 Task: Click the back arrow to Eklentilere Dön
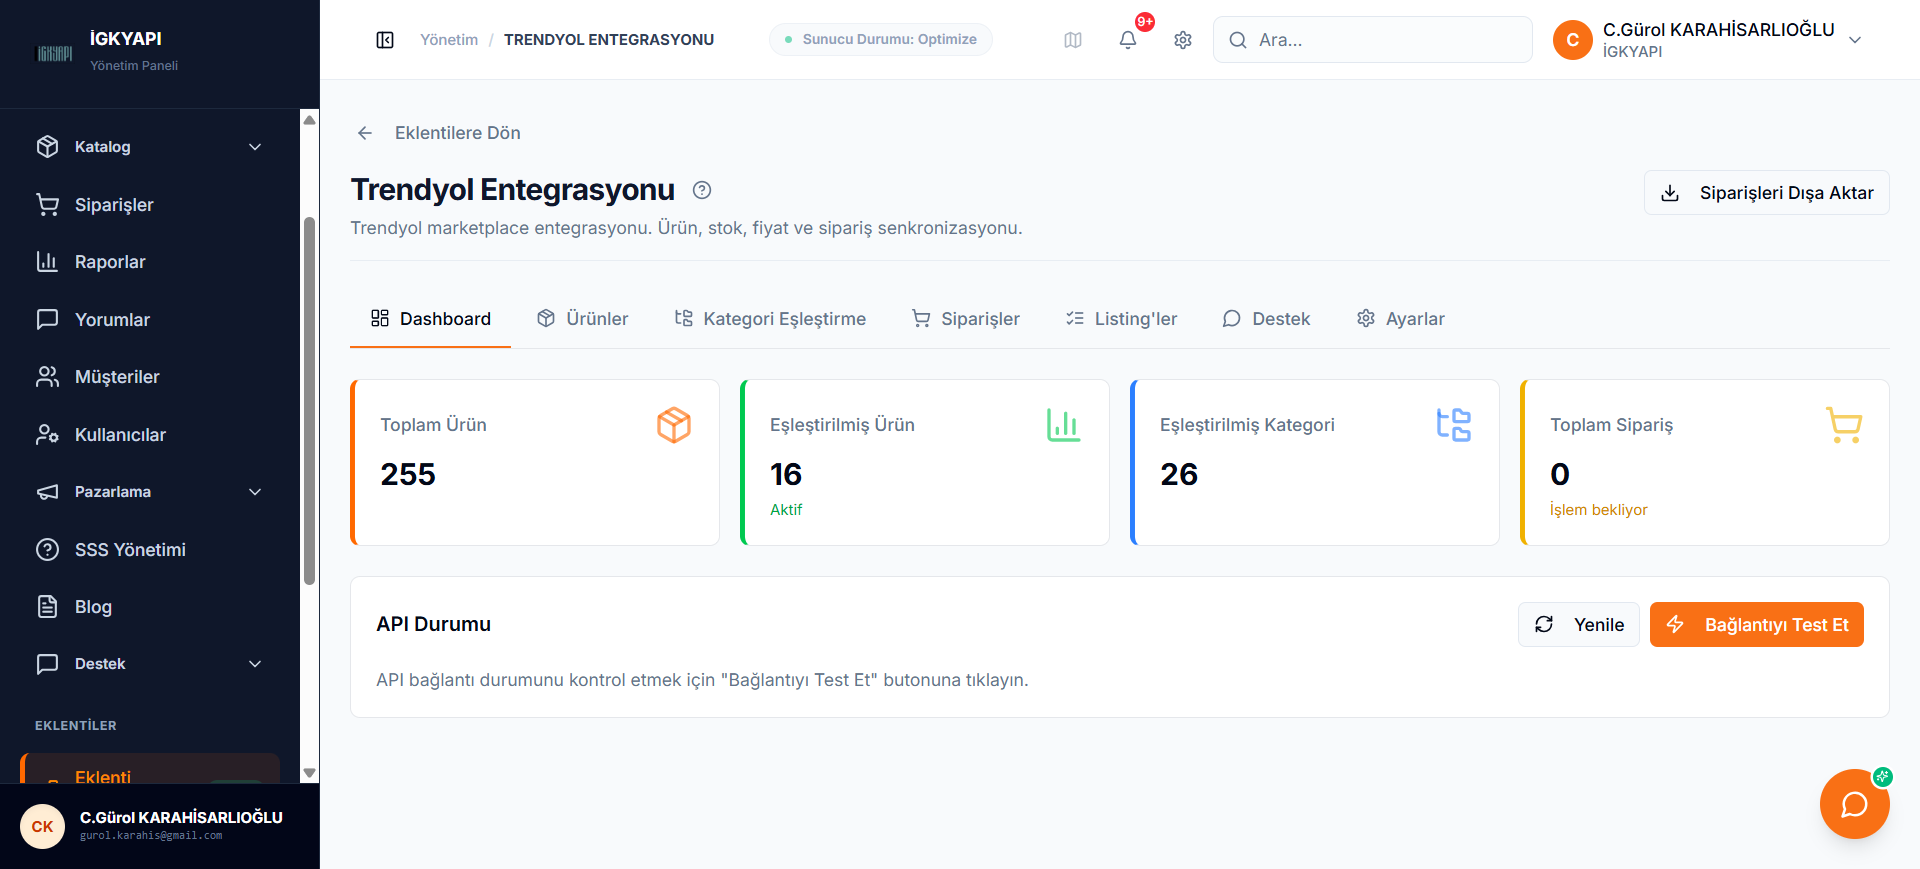[x=365, y=133]
